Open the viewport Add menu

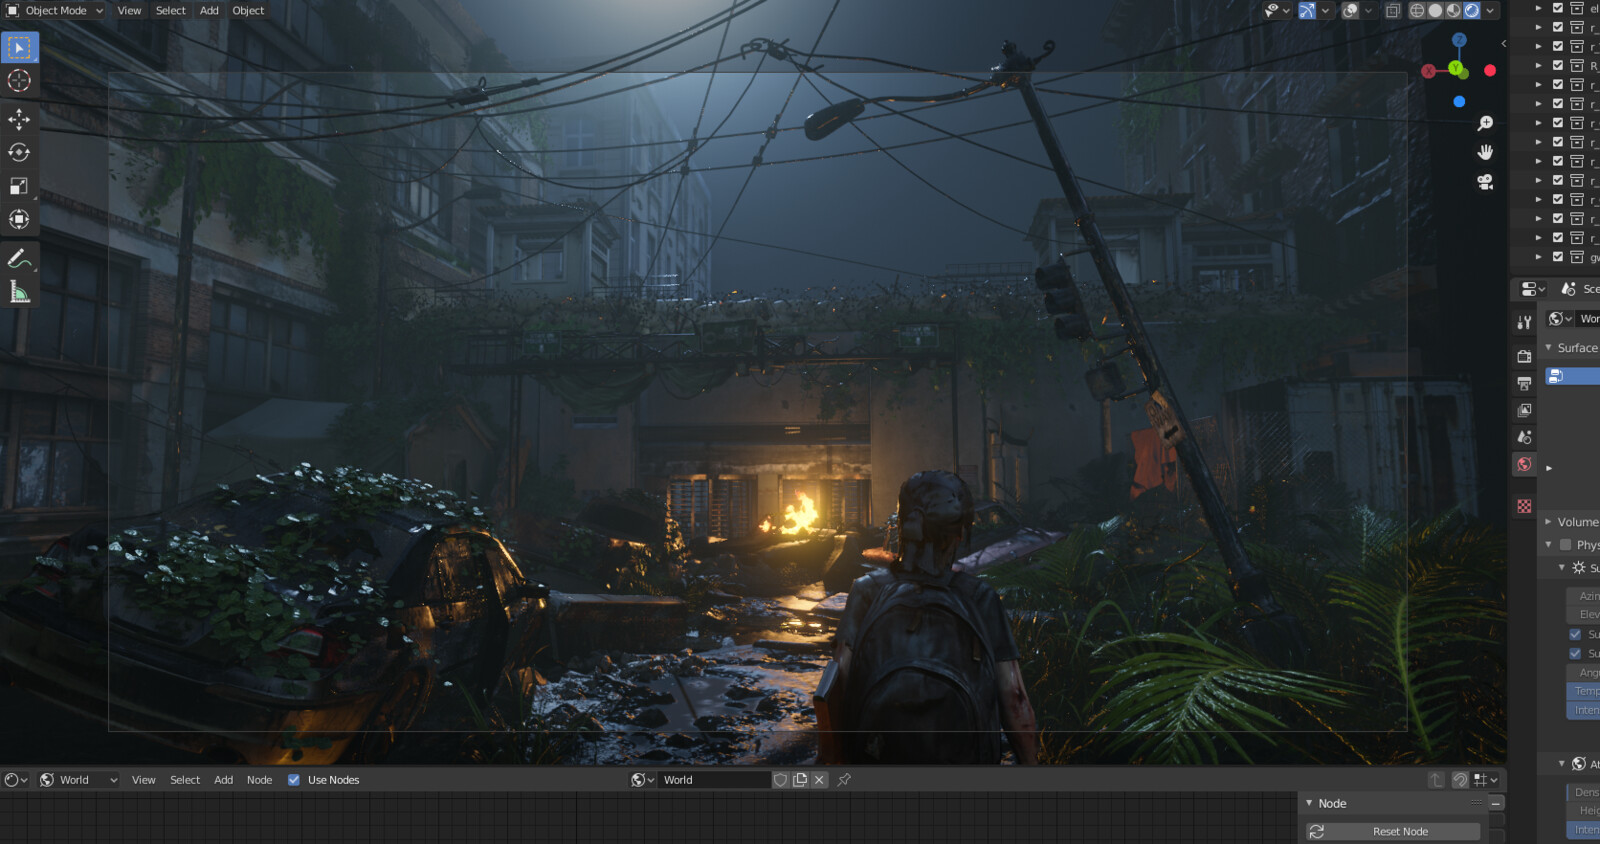click(209, 11)
